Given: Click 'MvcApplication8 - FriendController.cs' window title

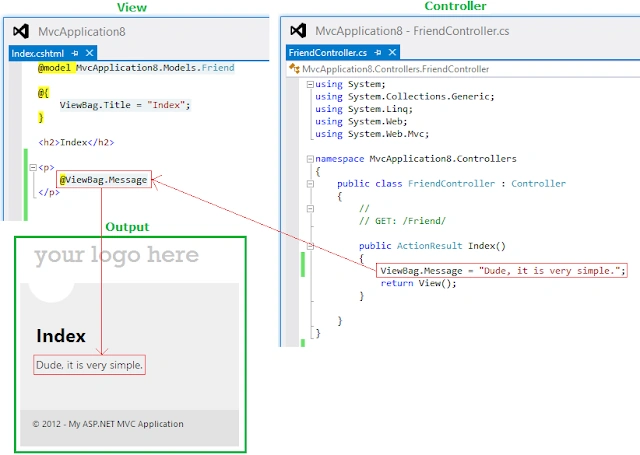Looking at the screenshot, I should click(x=412, y=31).
